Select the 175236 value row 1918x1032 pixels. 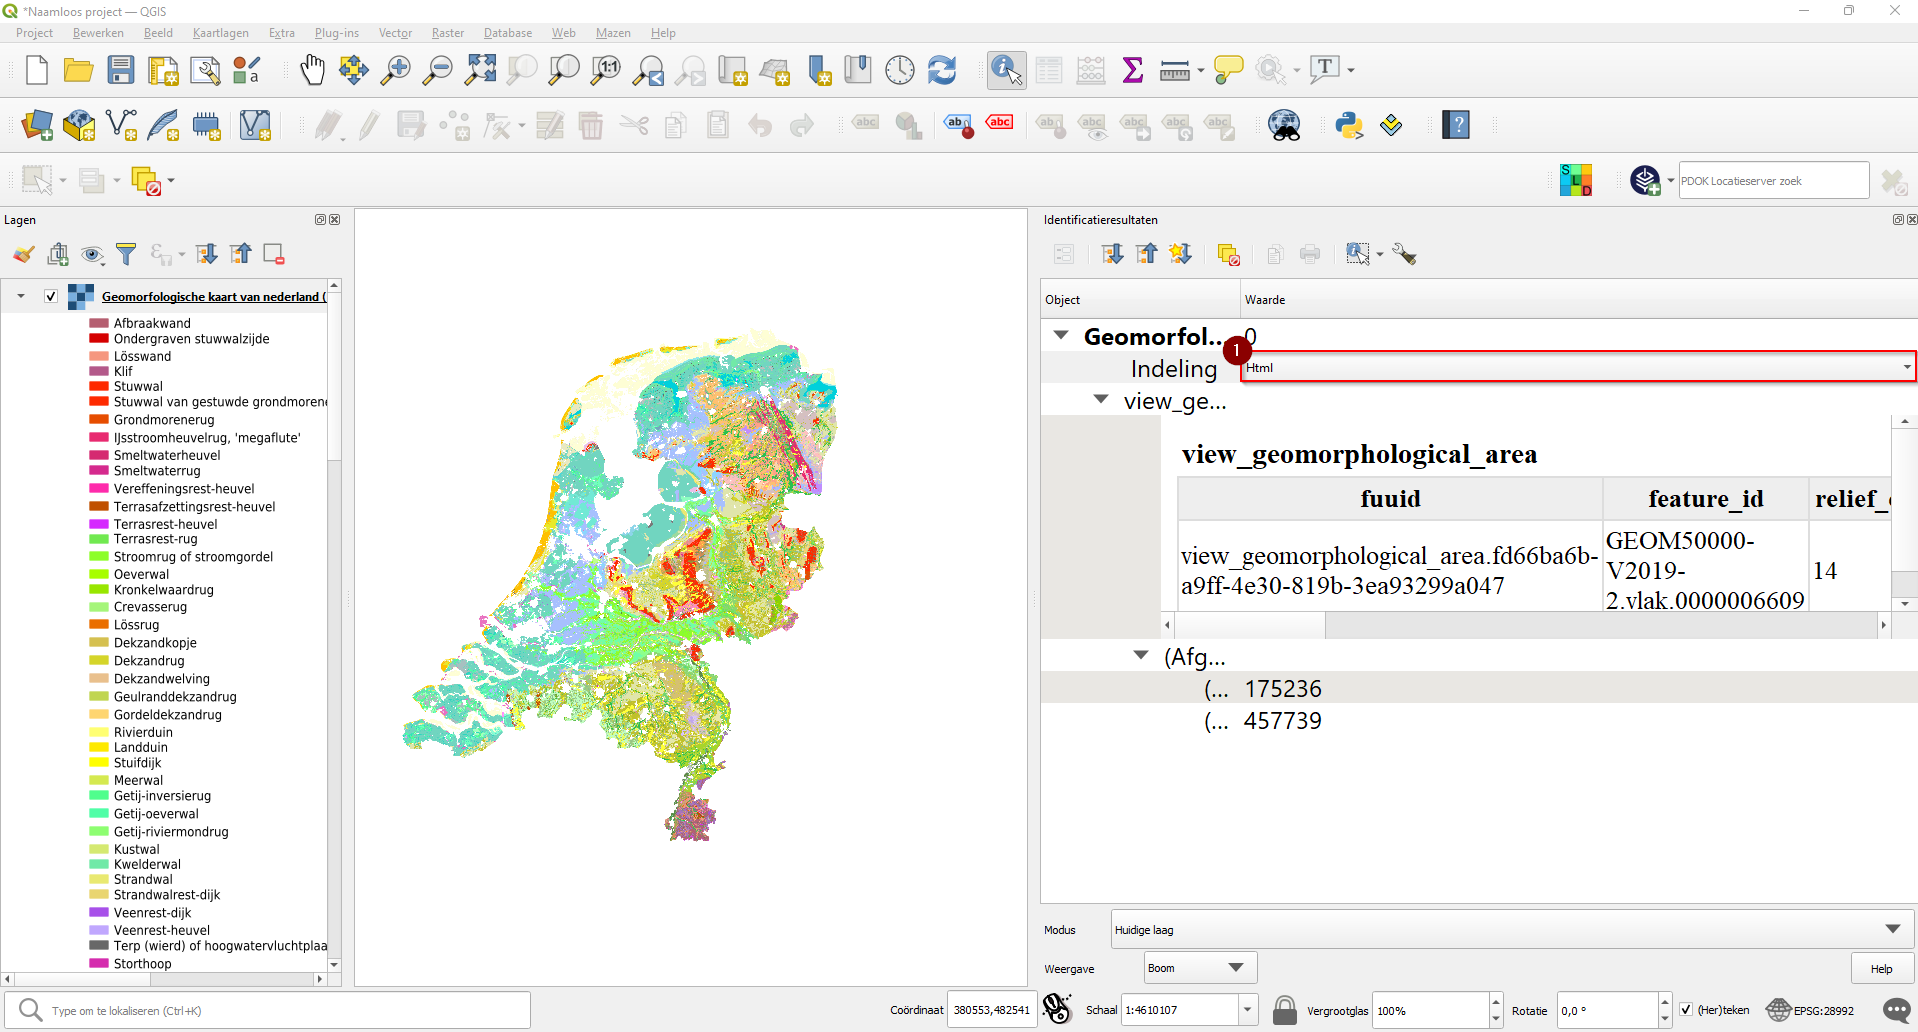coord(1479,688)
